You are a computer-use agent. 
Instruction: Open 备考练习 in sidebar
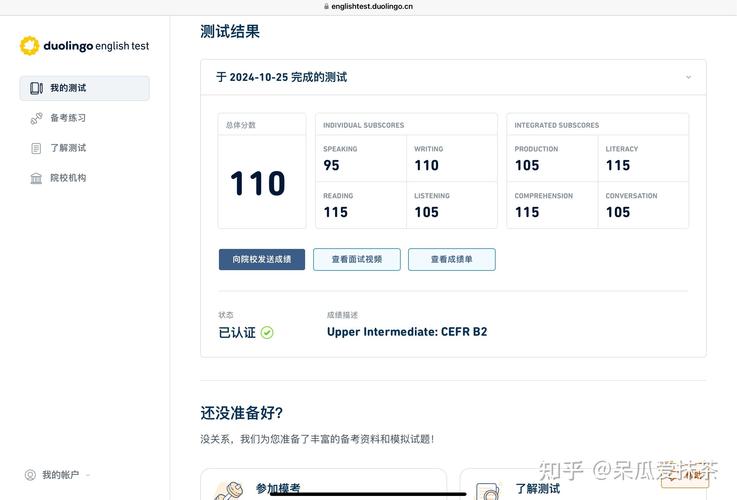[x=68, y=118]
